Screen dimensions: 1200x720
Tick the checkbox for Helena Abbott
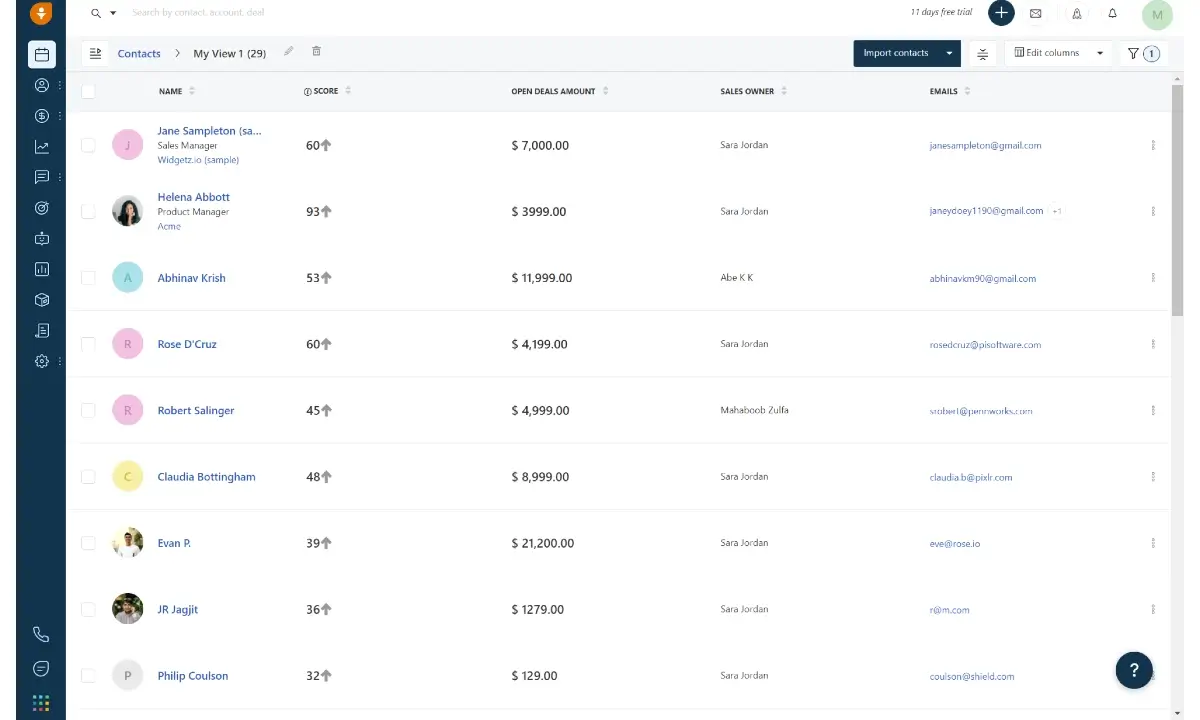coord(88,211)
